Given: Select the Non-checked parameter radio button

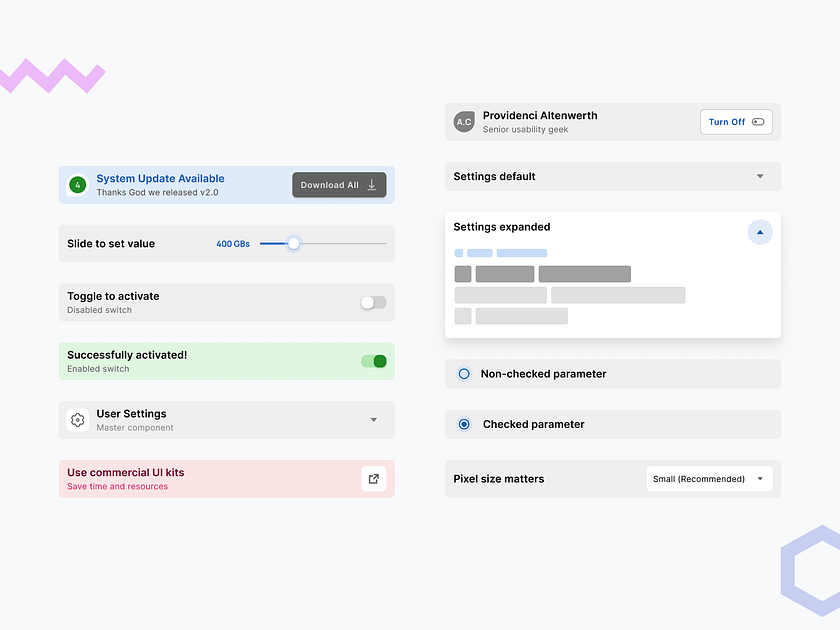Looking at the screenshot, I should [x=464, y=373].
